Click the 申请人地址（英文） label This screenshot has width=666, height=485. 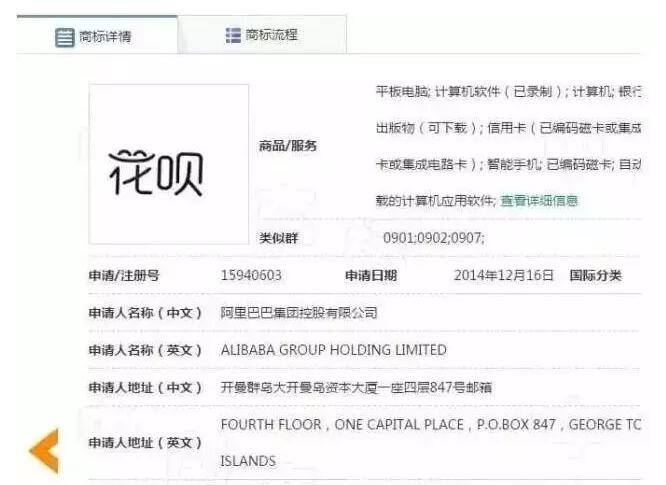click(145, 443)
